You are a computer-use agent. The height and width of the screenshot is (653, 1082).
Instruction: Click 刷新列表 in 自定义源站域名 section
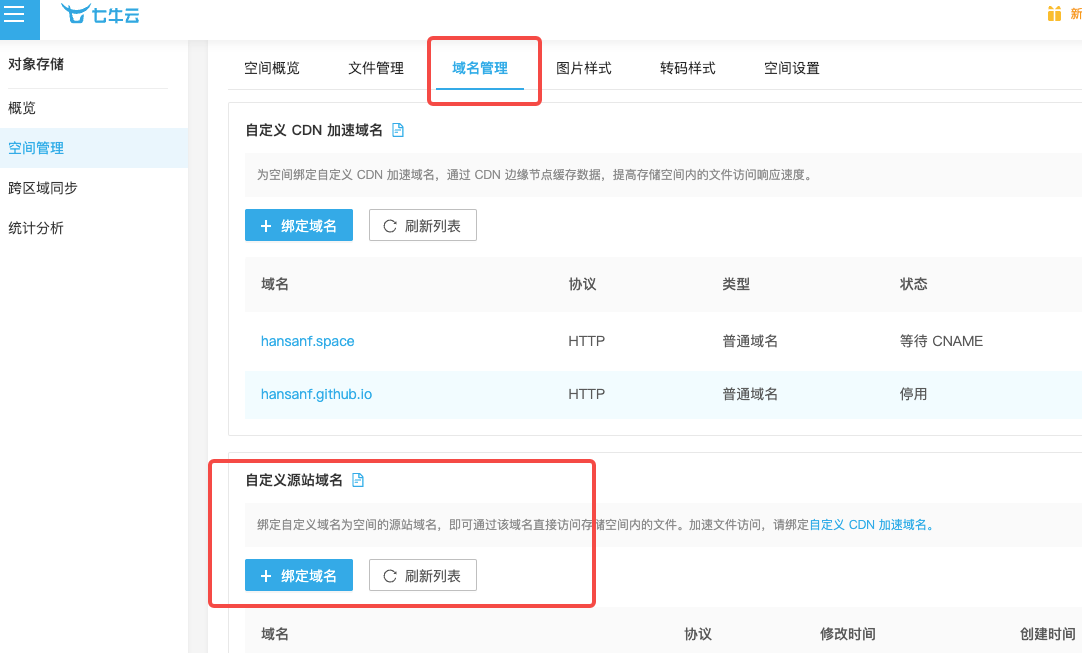pos(422,575)
